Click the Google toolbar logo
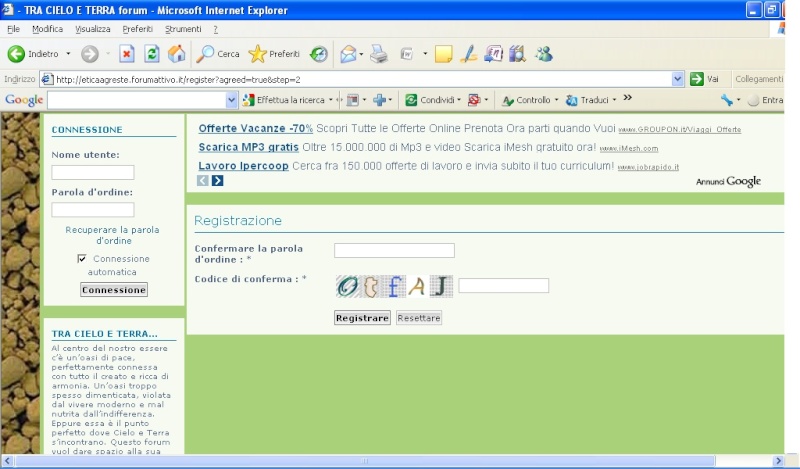The width and height of the screenshot is (800, 469). click(24, 100)
